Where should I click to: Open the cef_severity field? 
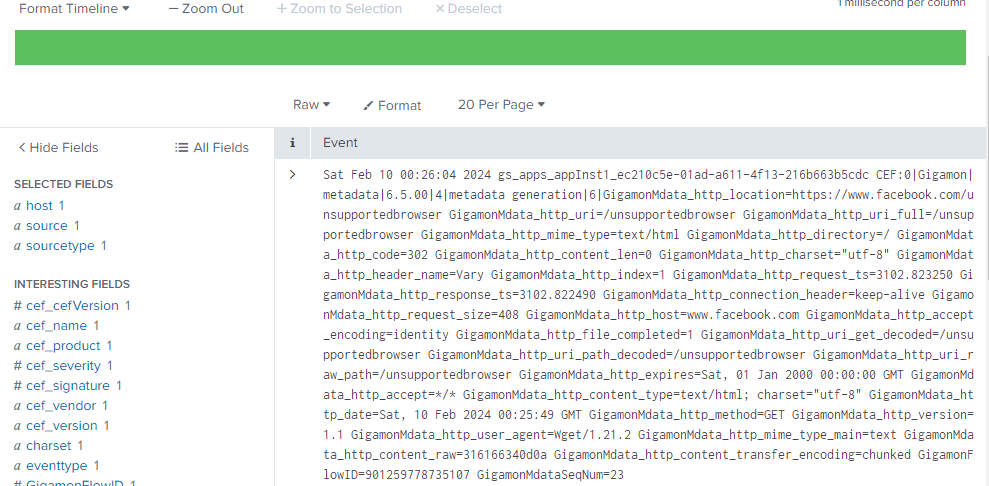(x=63, y=366)
